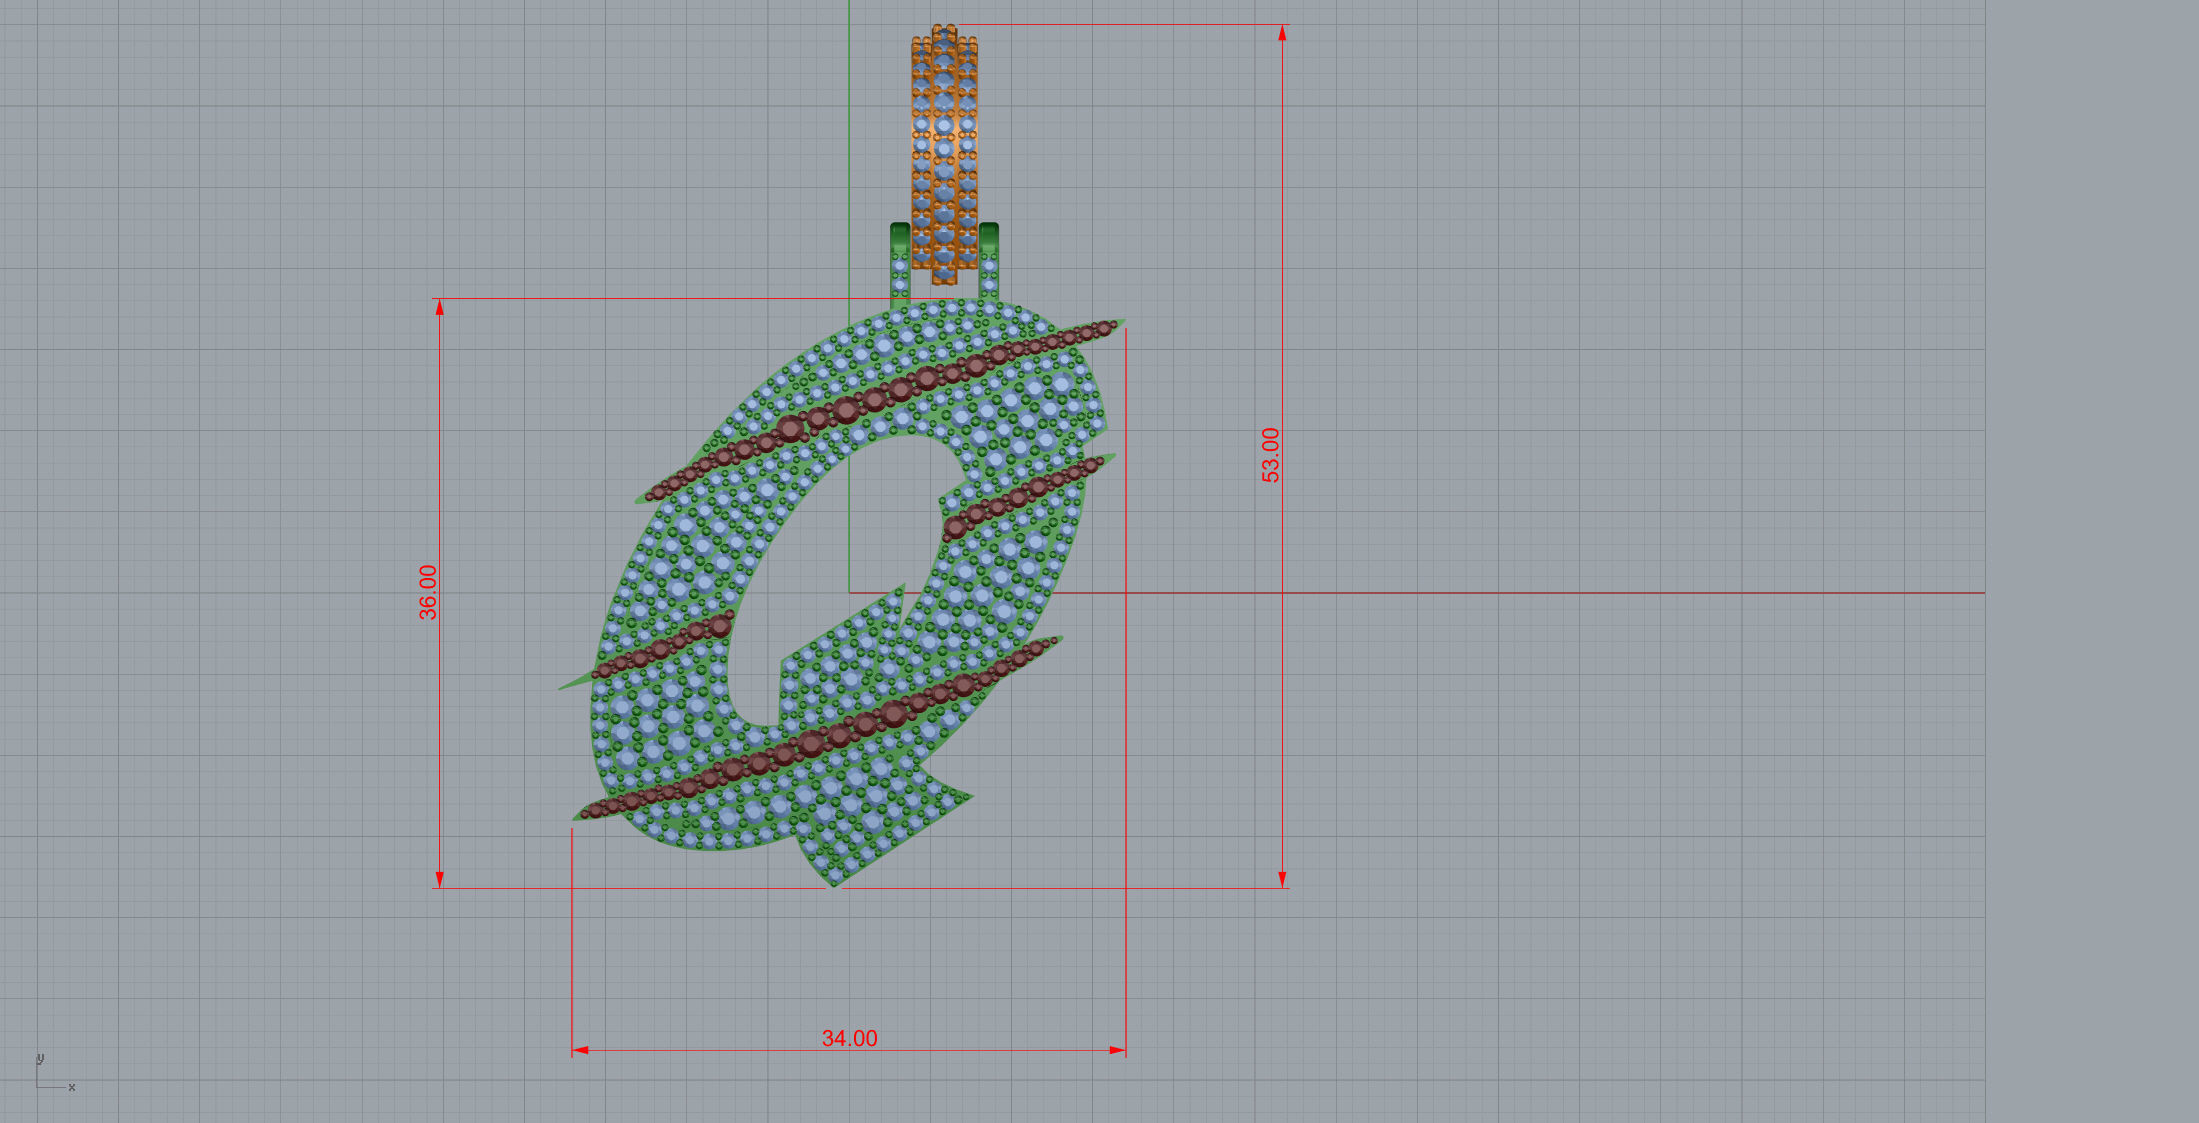Click the right green bail connector loop
Image resolution: width=2199 pixels, height=1123 pixels.
(x=988, y=260)
